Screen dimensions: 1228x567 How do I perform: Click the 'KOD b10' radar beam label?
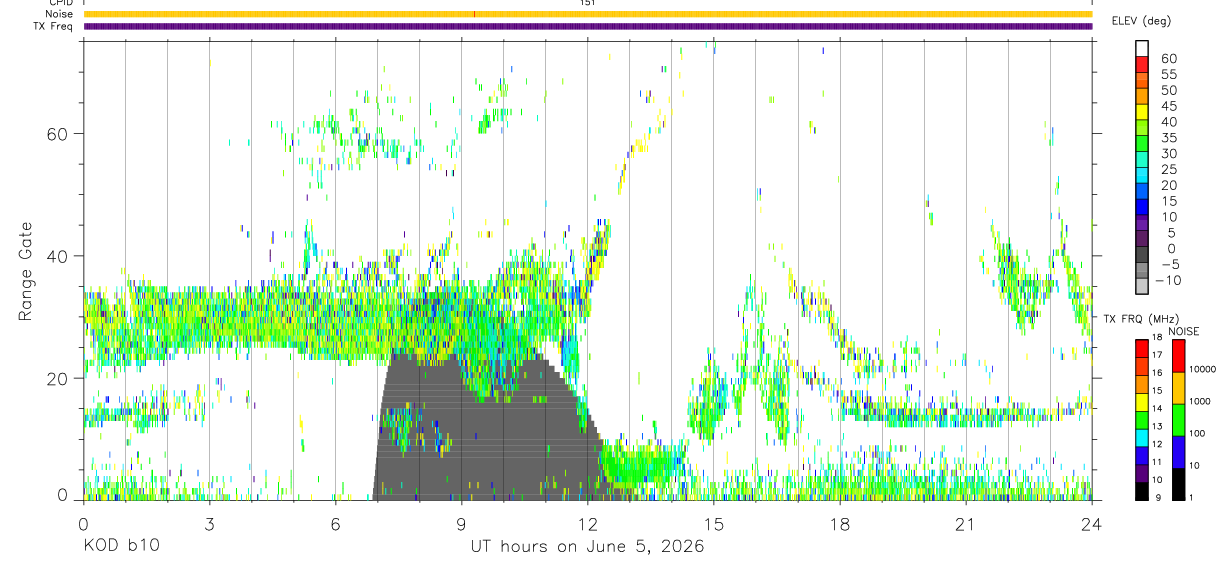pyautogui.click(x=120, y=547)
